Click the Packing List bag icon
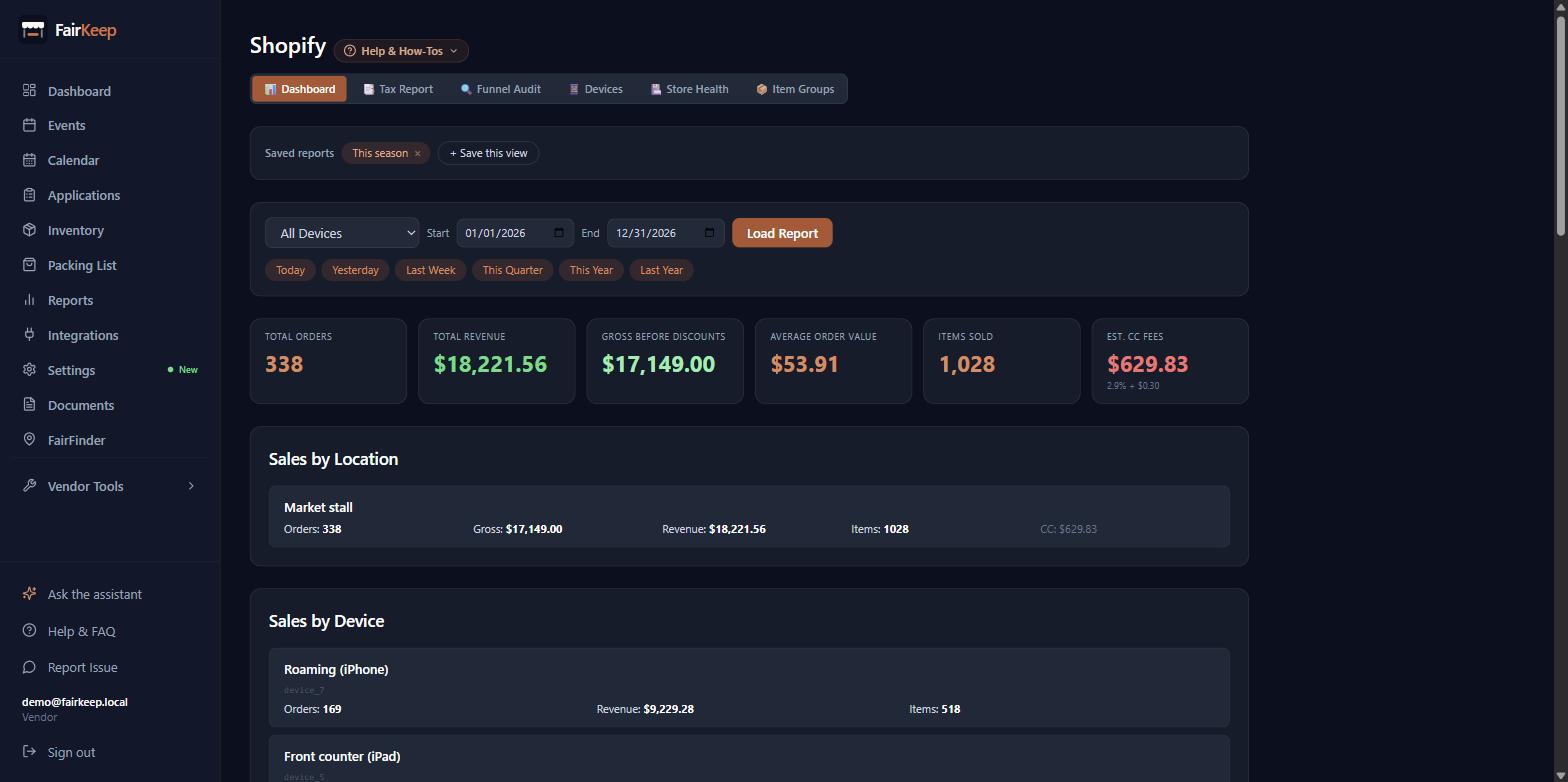Viewport: 1568px width, 782px height. 30,265
